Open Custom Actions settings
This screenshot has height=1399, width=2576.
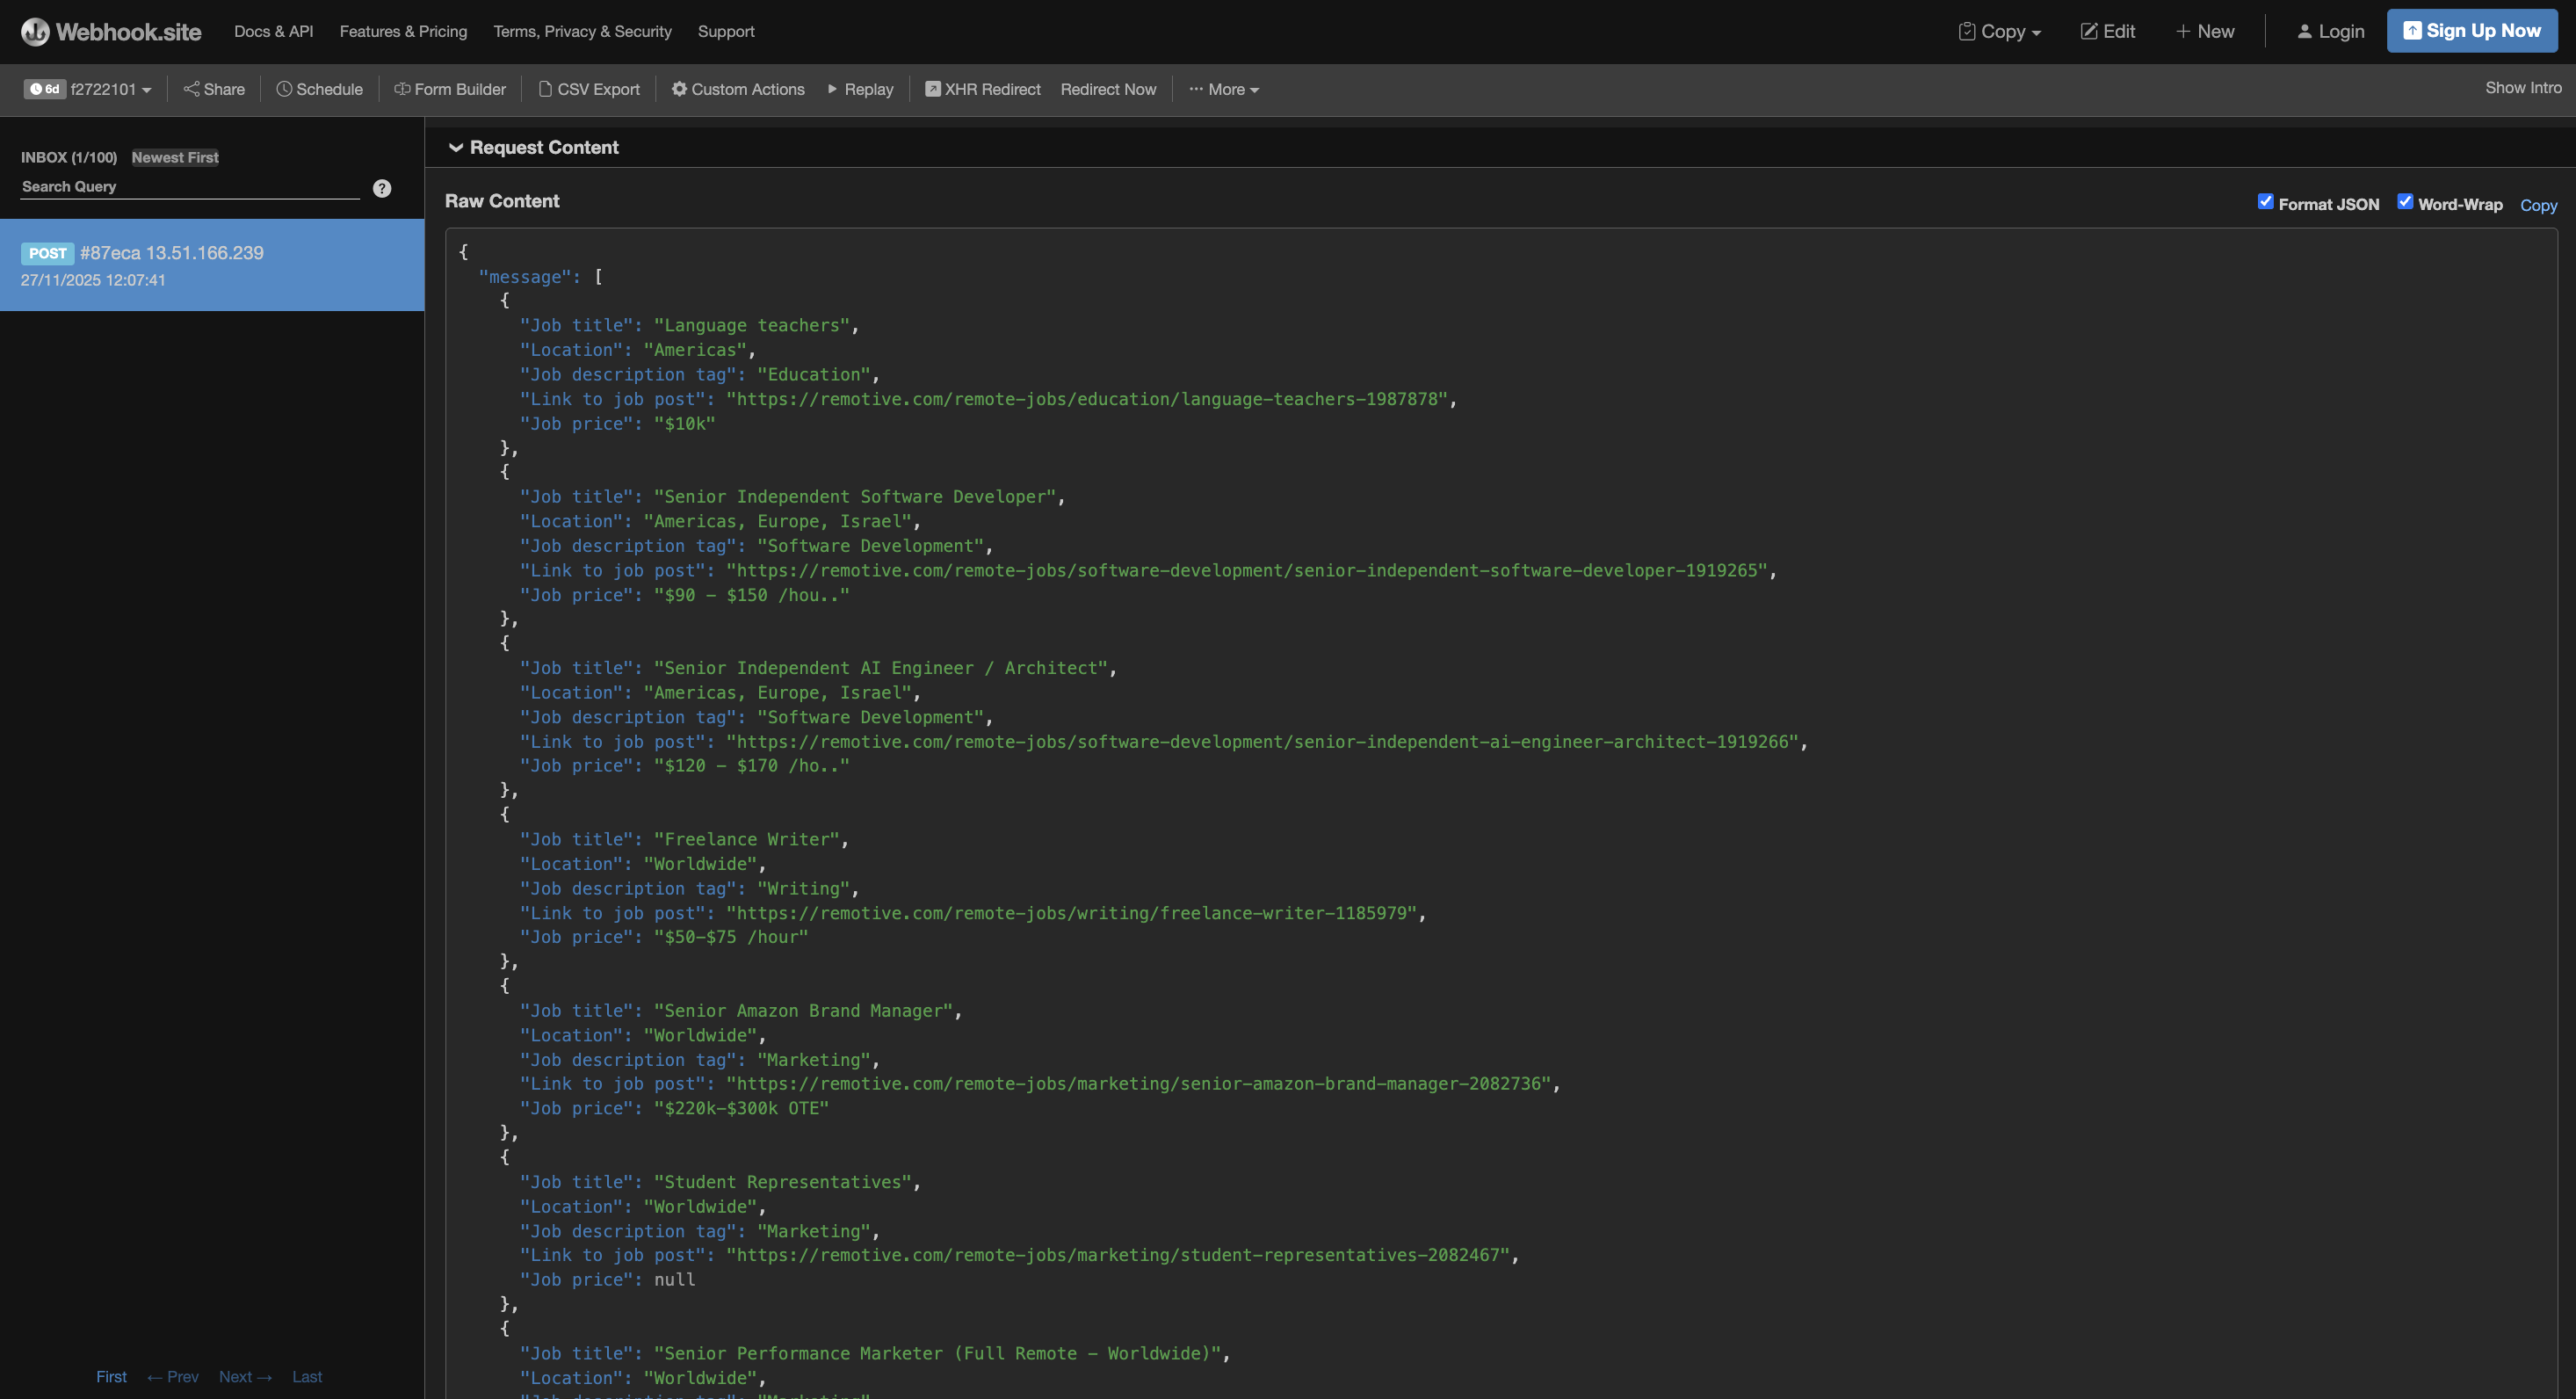737,89
